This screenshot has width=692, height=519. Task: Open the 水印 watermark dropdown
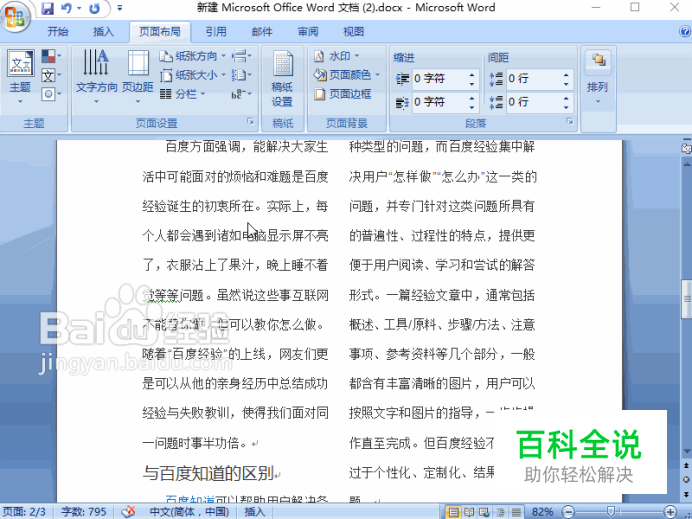click(x=336, y=56)
